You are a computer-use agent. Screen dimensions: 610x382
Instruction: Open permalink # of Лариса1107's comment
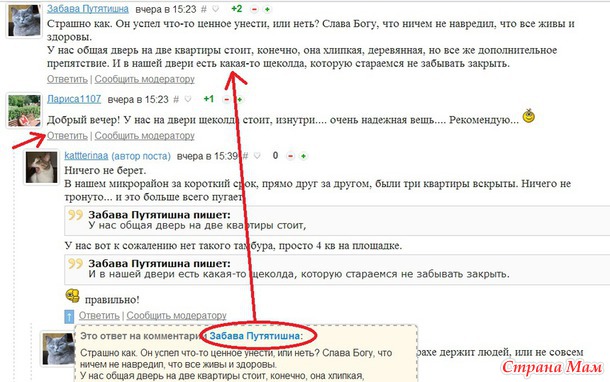tap(176, 100)
